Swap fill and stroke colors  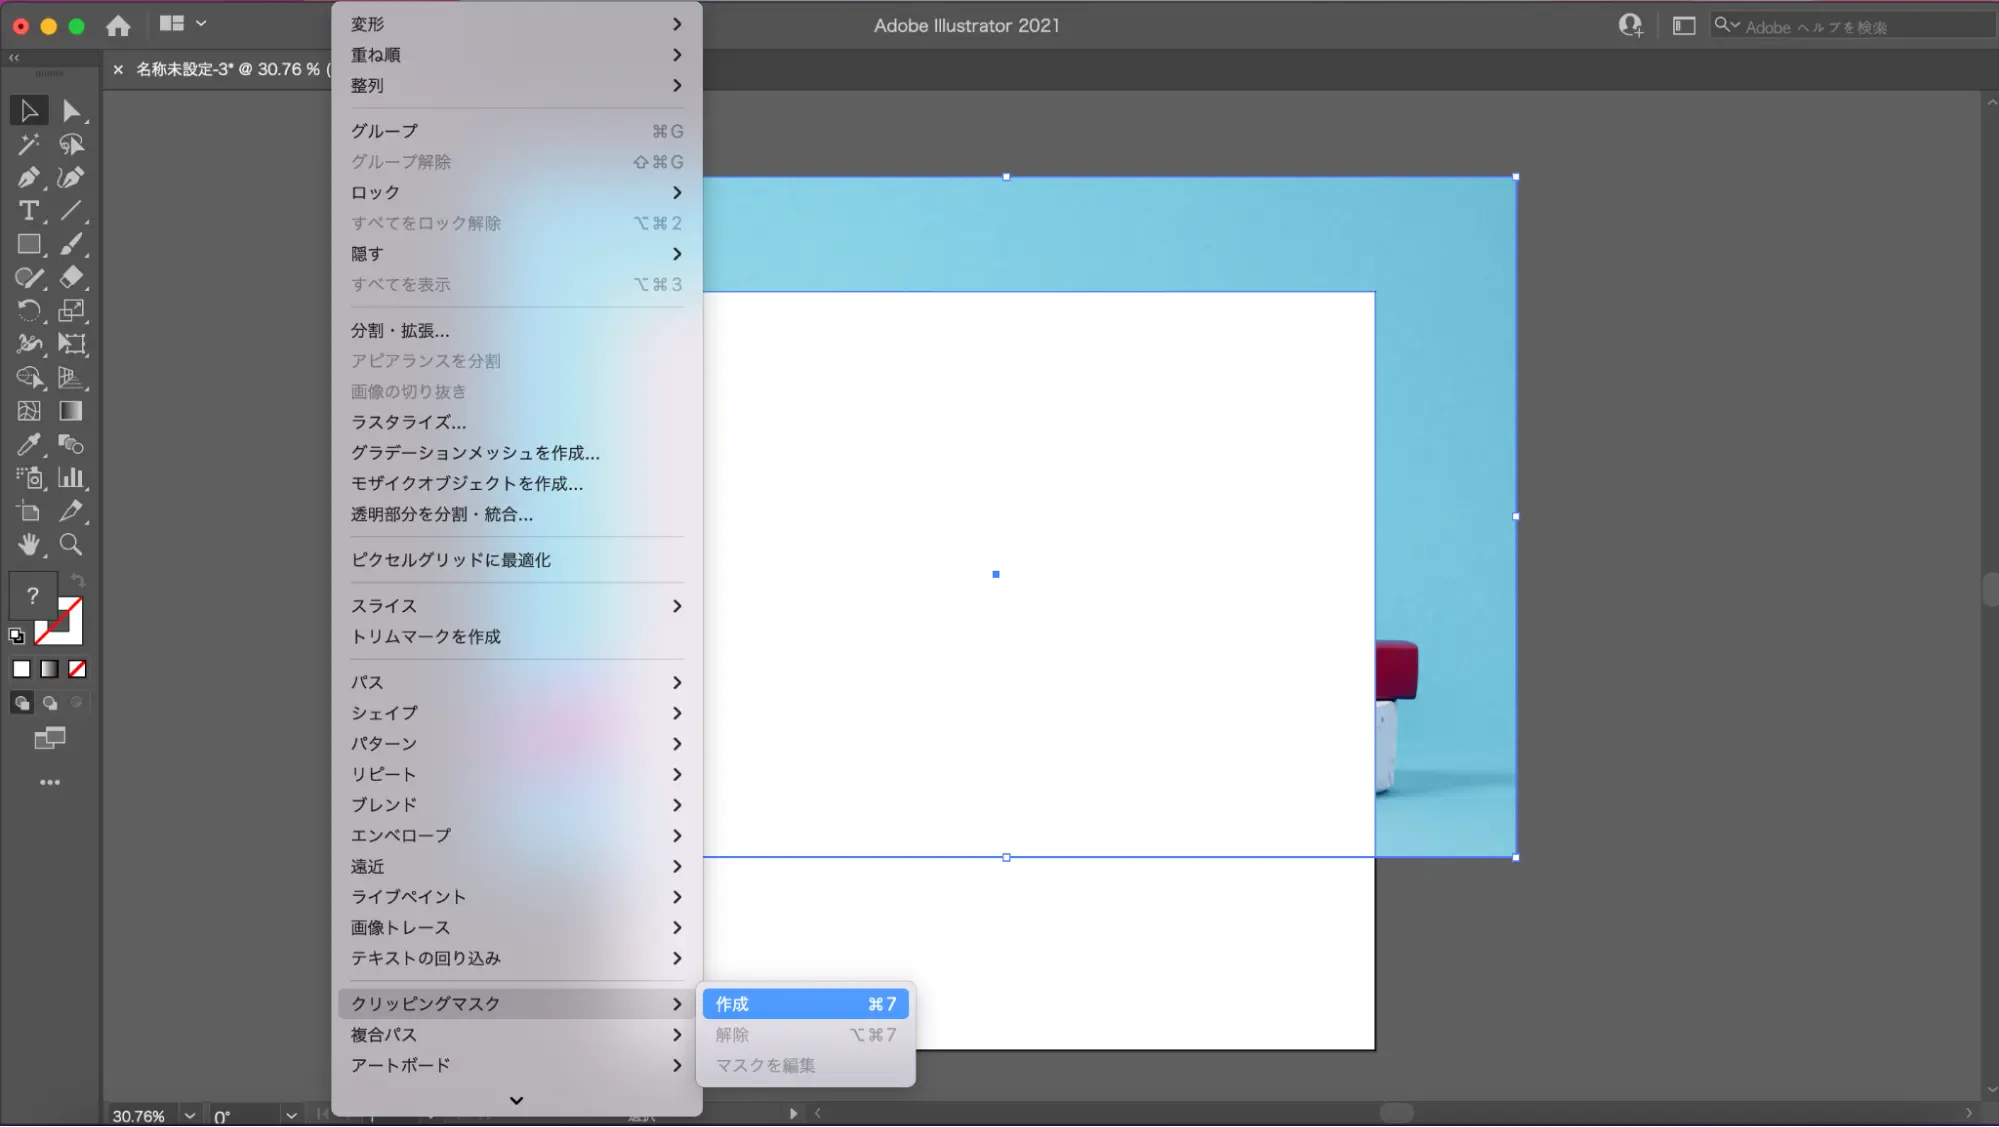click(x=78, y=580)
